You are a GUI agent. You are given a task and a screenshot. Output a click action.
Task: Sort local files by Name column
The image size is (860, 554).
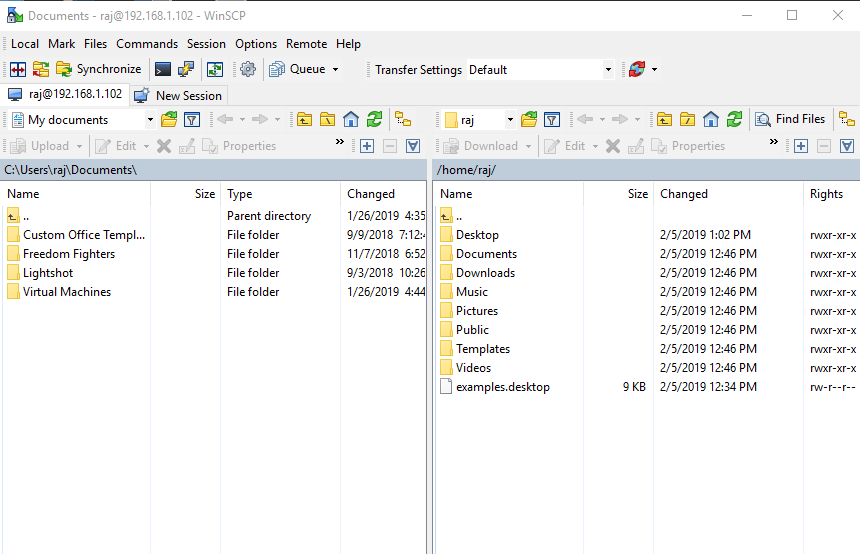76,194
